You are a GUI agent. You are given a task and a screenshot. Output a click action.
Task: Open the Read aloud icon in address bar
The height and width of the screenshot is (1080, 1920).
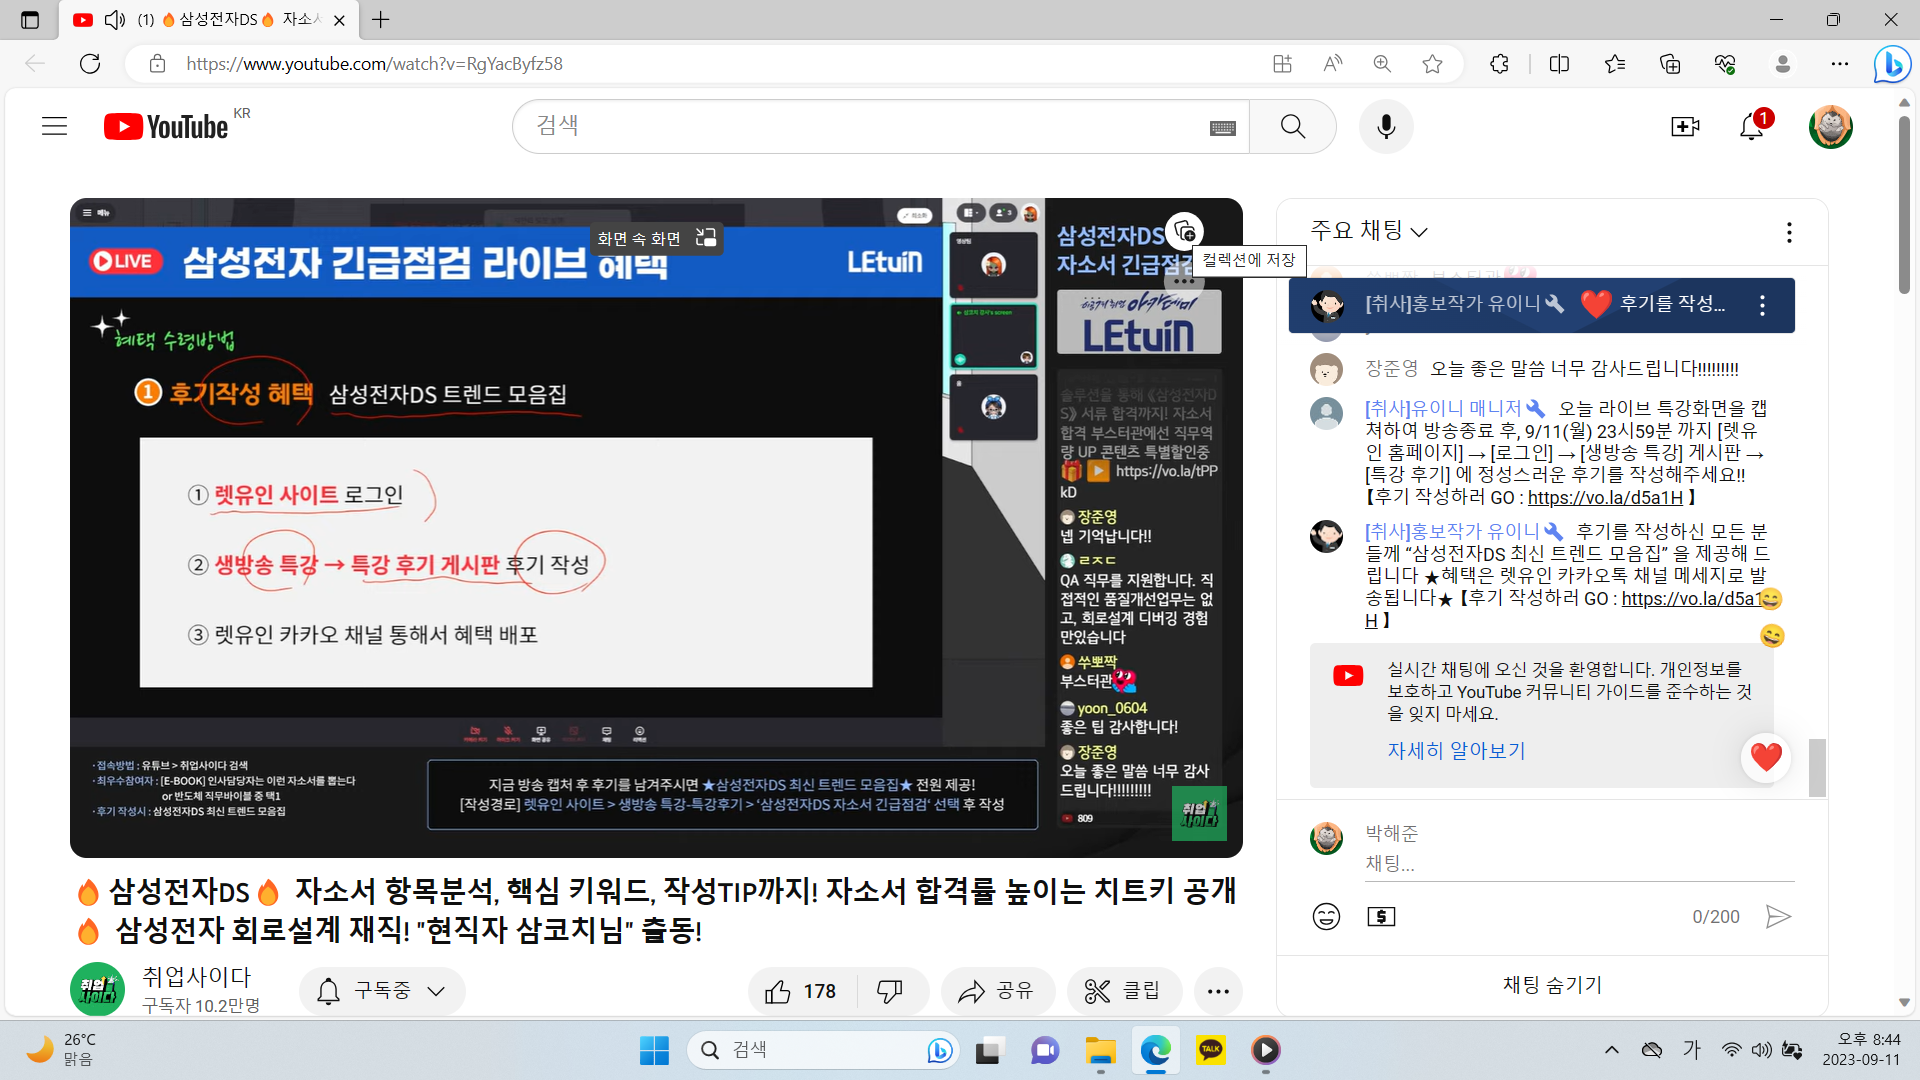click(1332, 64)
